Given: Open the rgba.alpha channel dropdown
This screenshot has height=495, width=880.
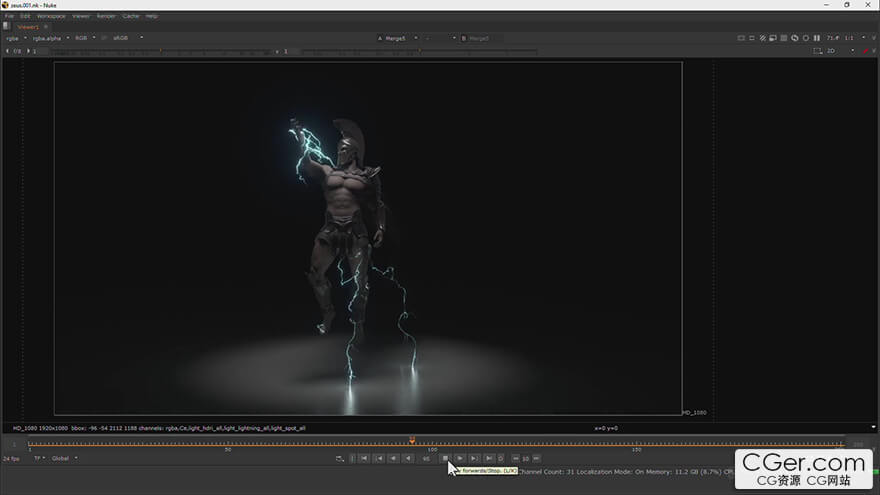Looking at the screenshot, I should 51,38.
